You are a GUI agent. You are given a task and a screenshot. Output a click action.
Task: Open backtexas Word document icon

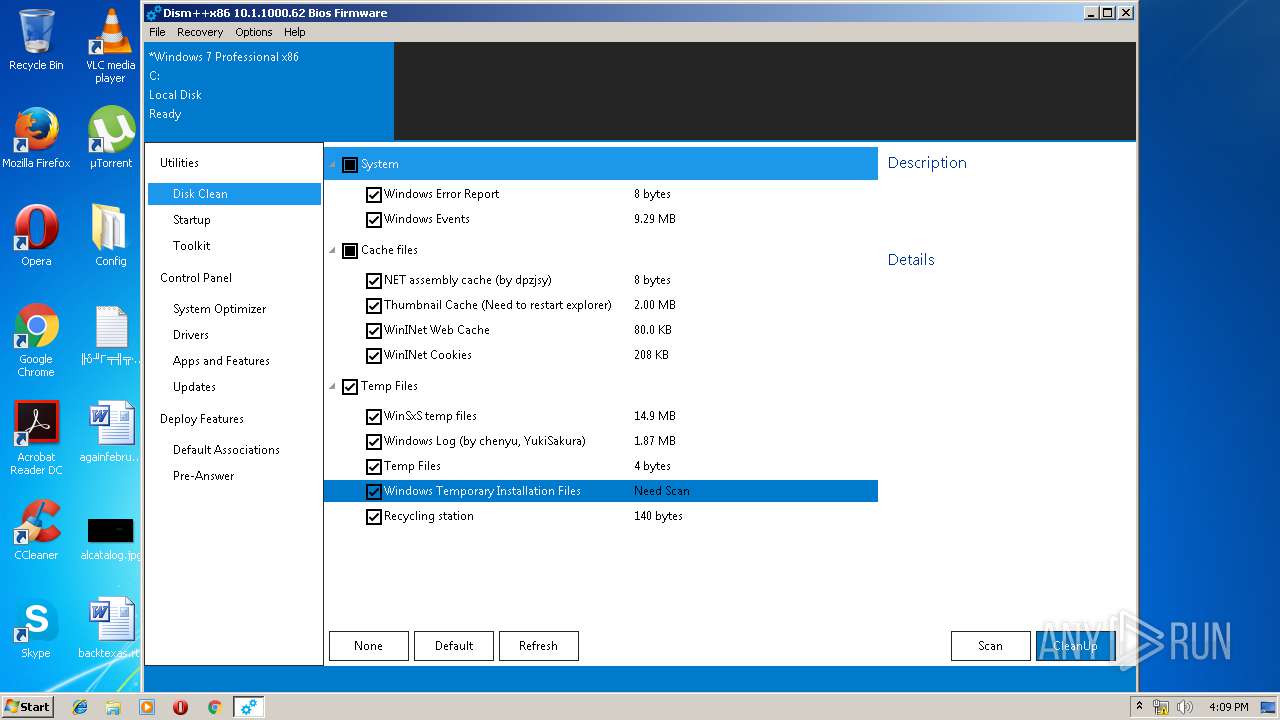tap(110, 628)
